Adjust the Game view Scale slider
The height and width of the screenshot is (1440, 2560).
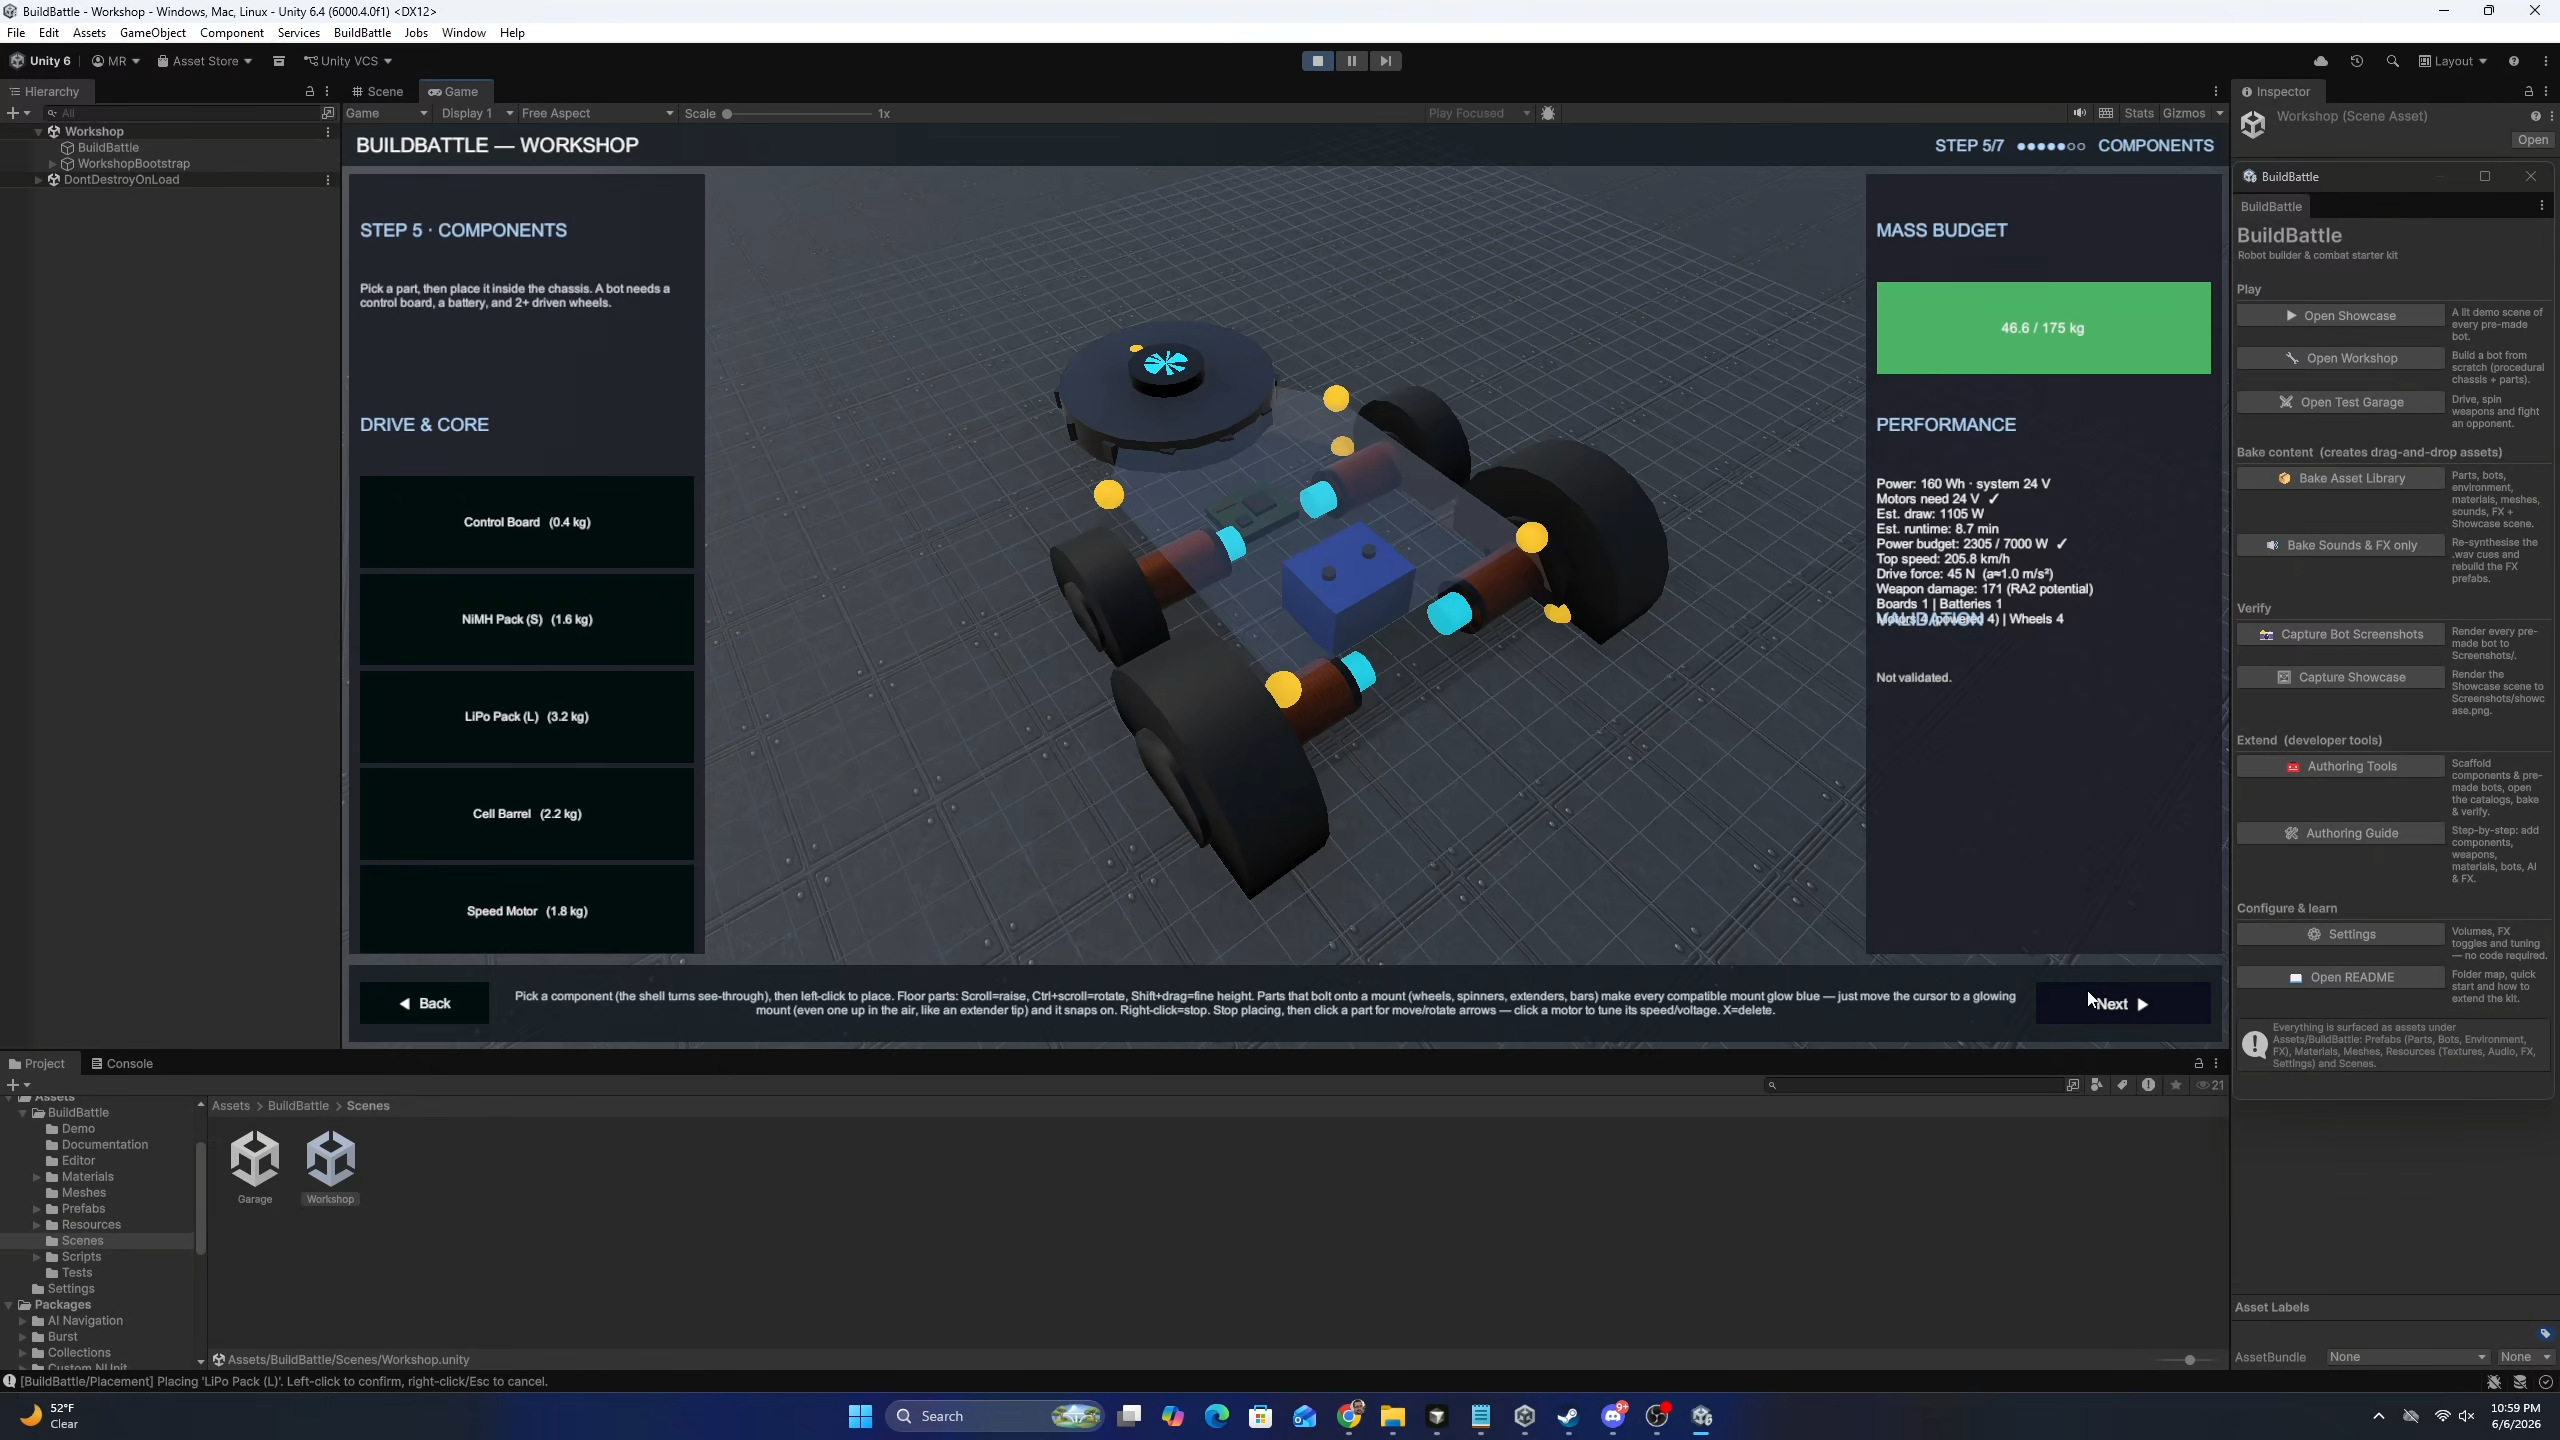[x=798, y=113]
